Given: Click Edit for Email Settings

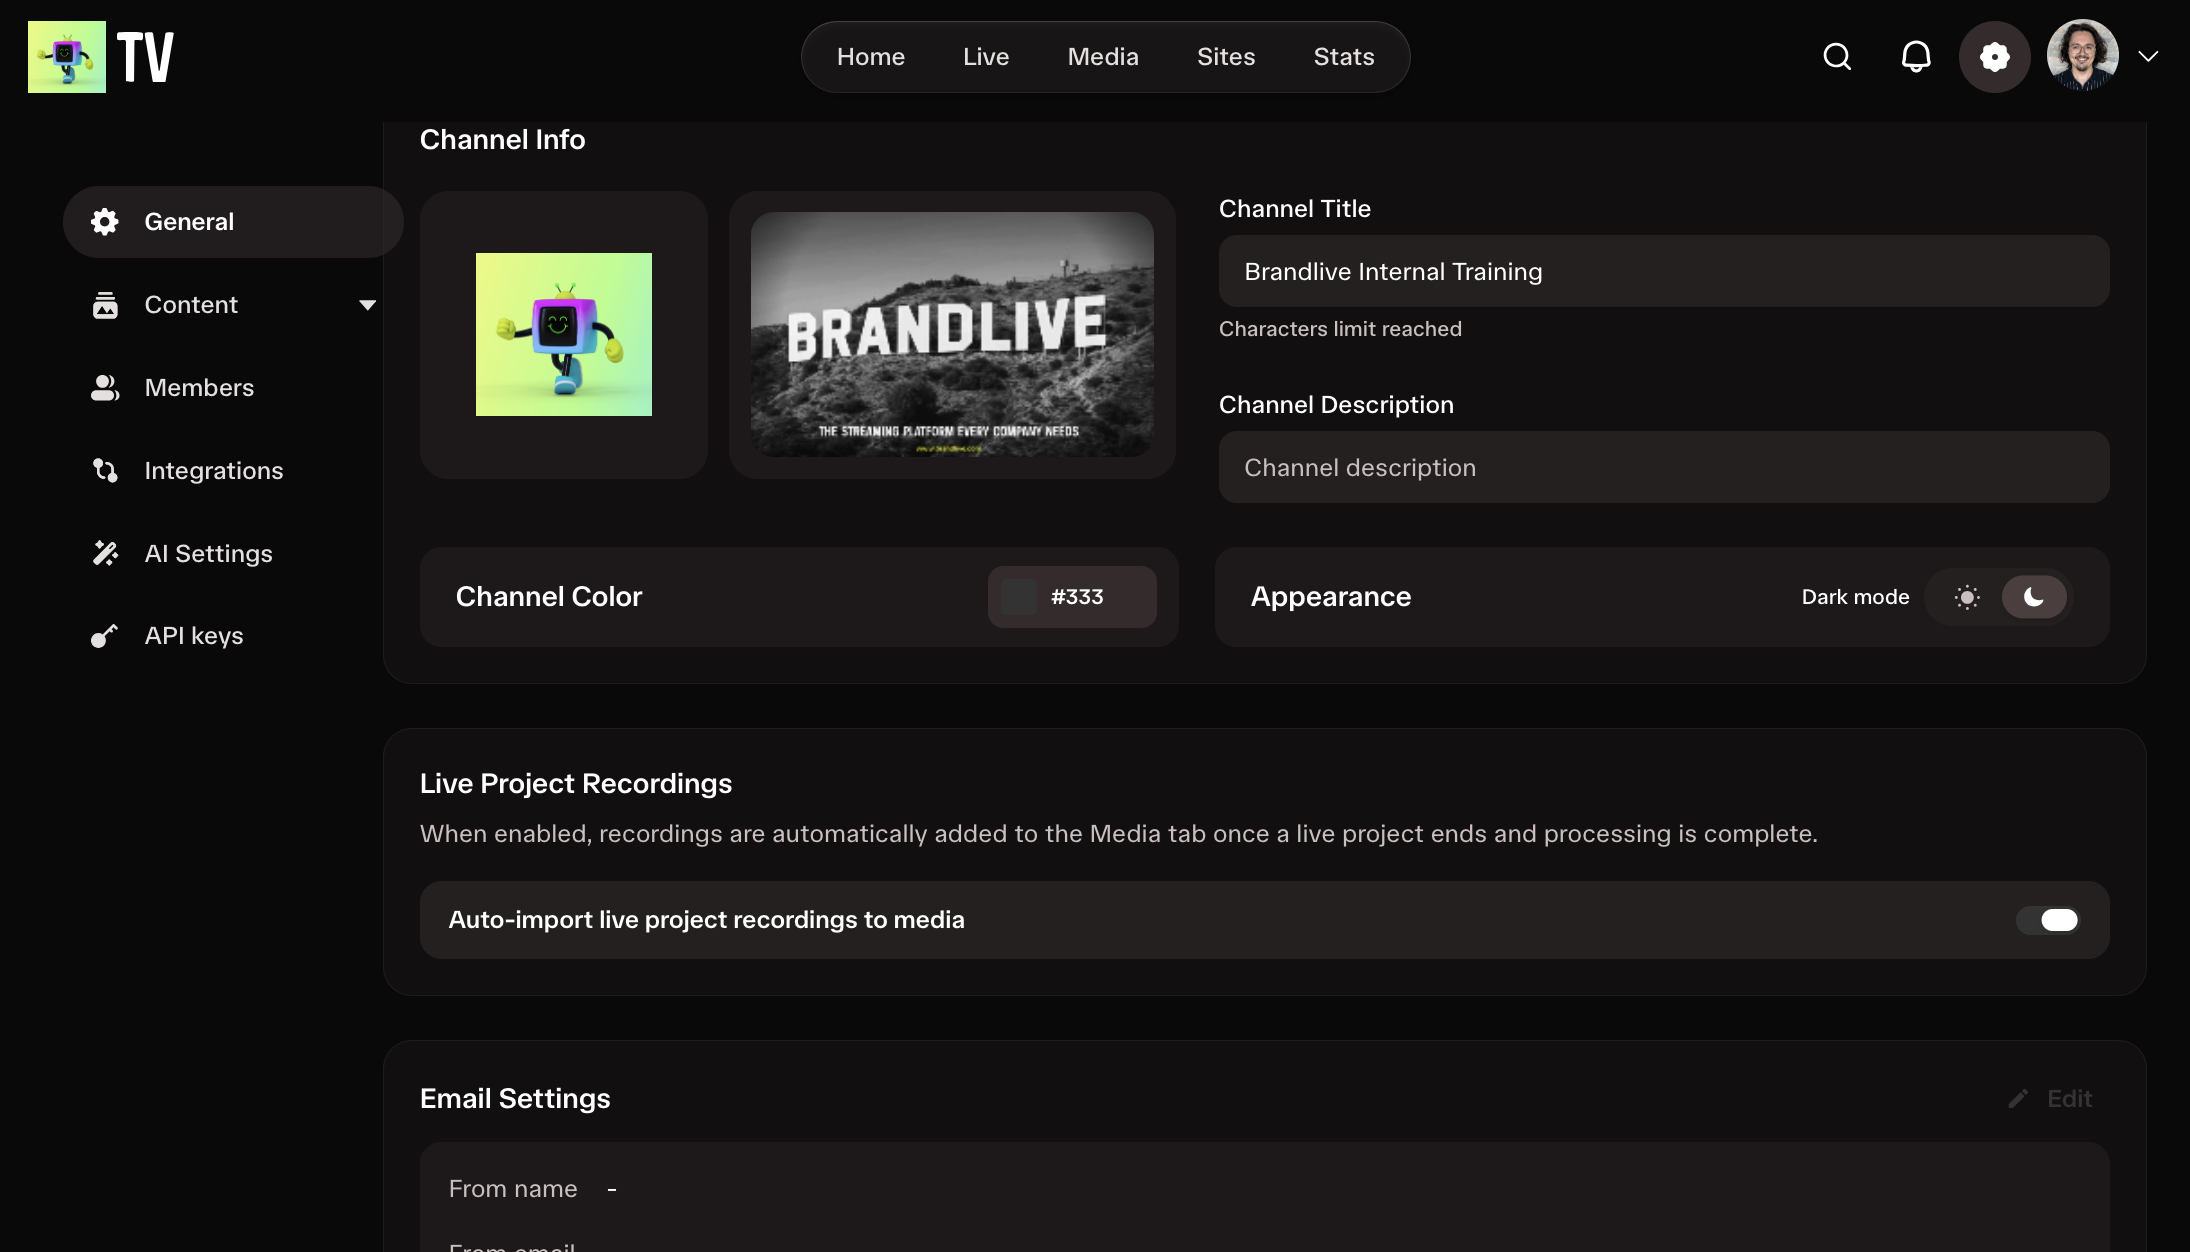Looking at the screenshot, I should click(x=2050, y=1099).
